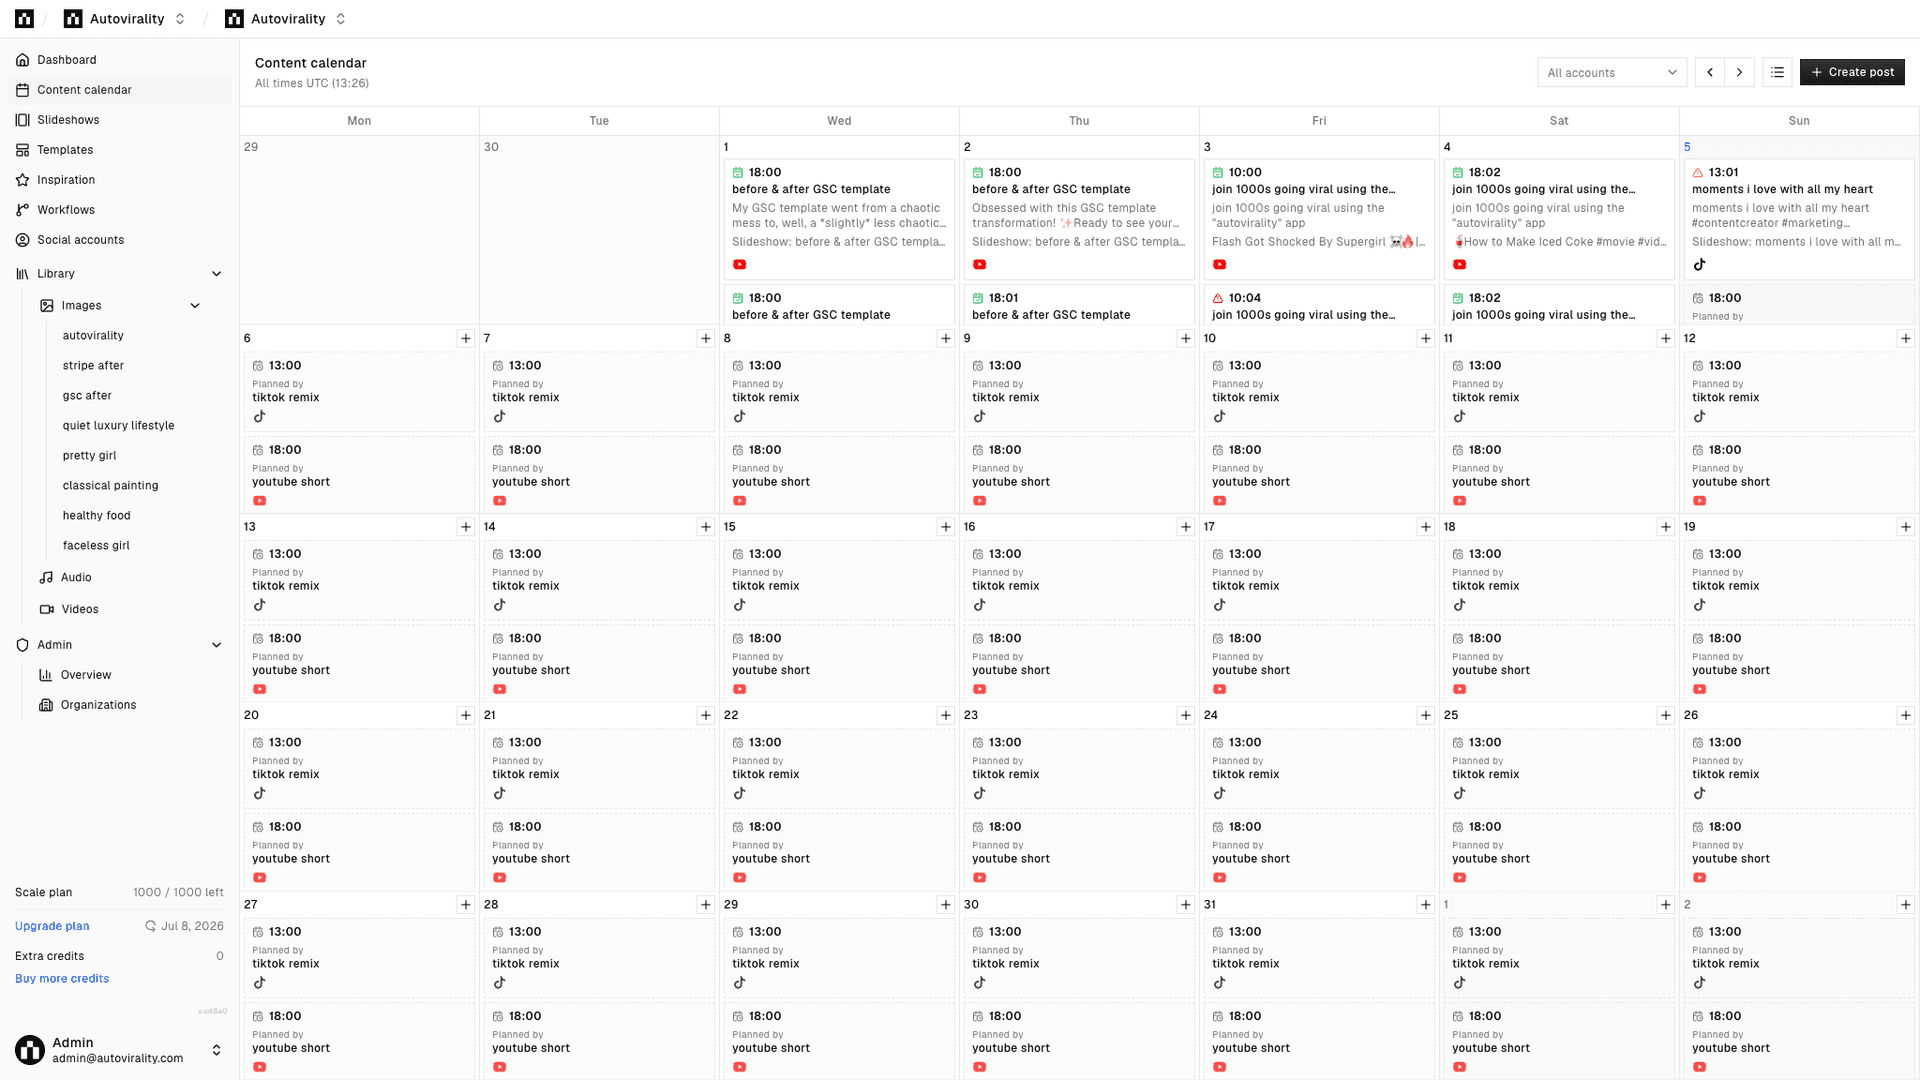Open All accounts dropdown
Image resolution: width=1920 pixels, height=1080 pixels.
point(1612,72)
